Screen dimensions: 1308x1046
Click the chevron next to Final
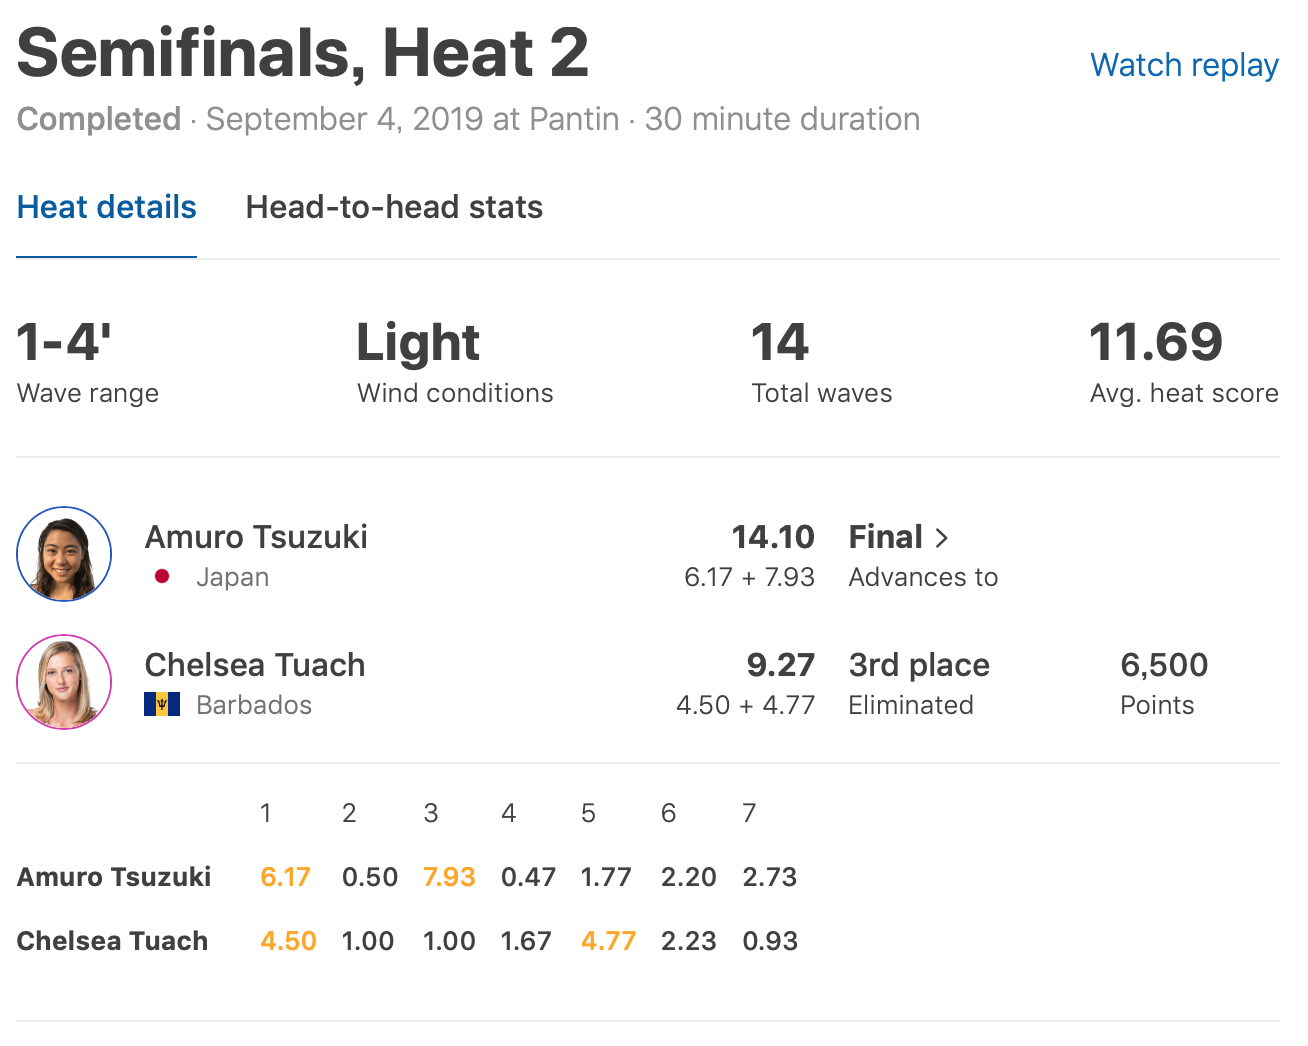(941, 538)
